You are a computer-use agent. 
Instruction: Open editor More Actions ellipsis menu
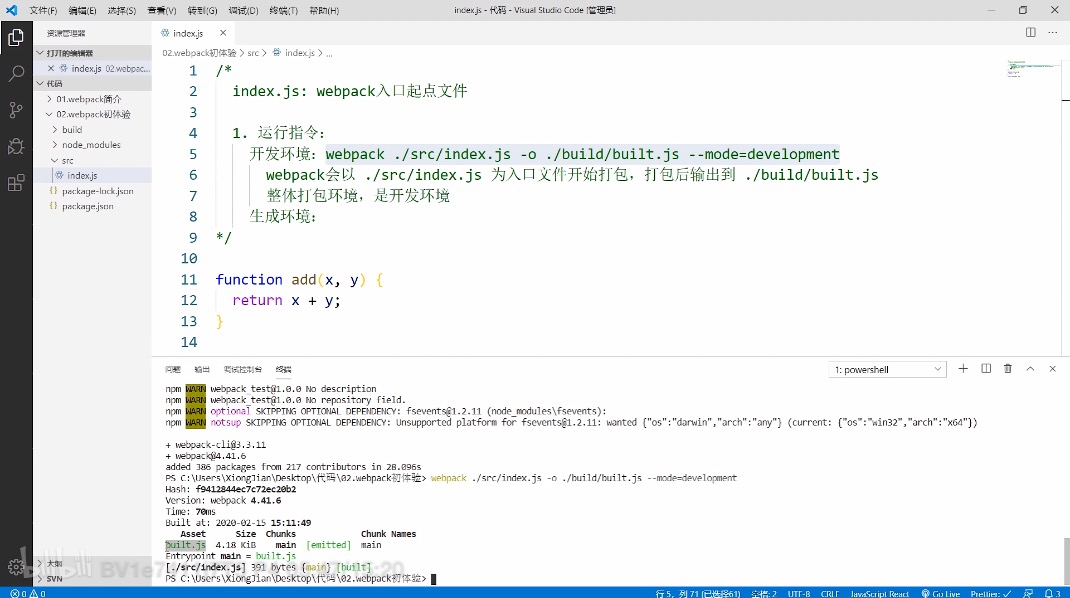point(1052,32)
